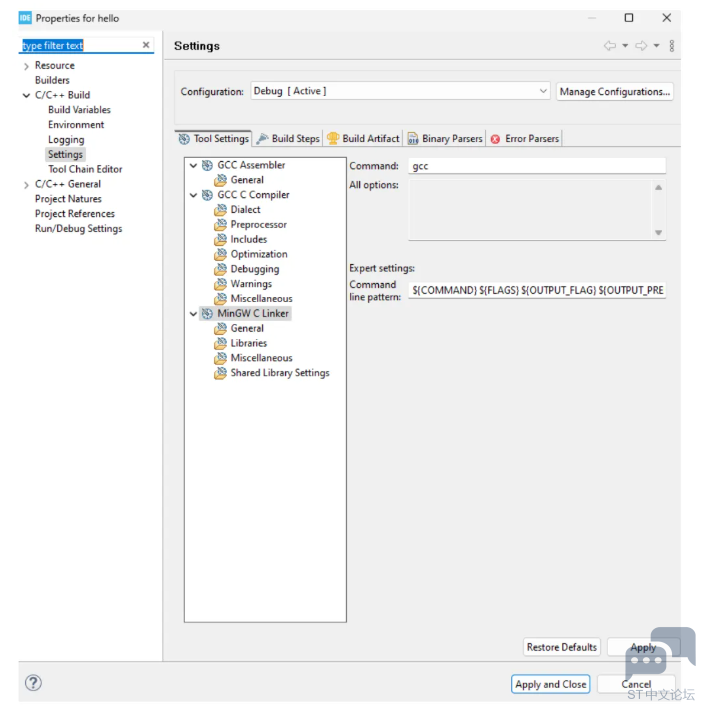Expand the C/C++ General tree node
The width and height of the screenshot is (704, 710).
click(x=26, y=184)
